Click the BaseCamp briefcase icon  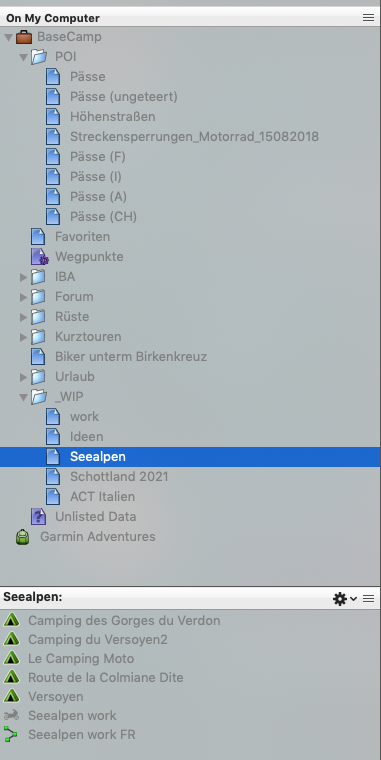pos(24,37)
